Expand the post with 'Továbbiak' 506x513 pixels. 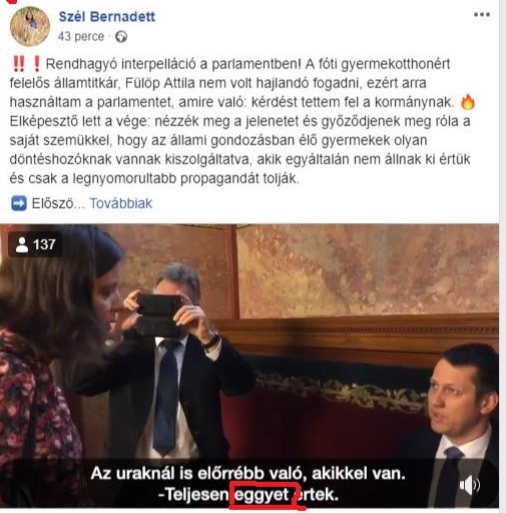121,203
